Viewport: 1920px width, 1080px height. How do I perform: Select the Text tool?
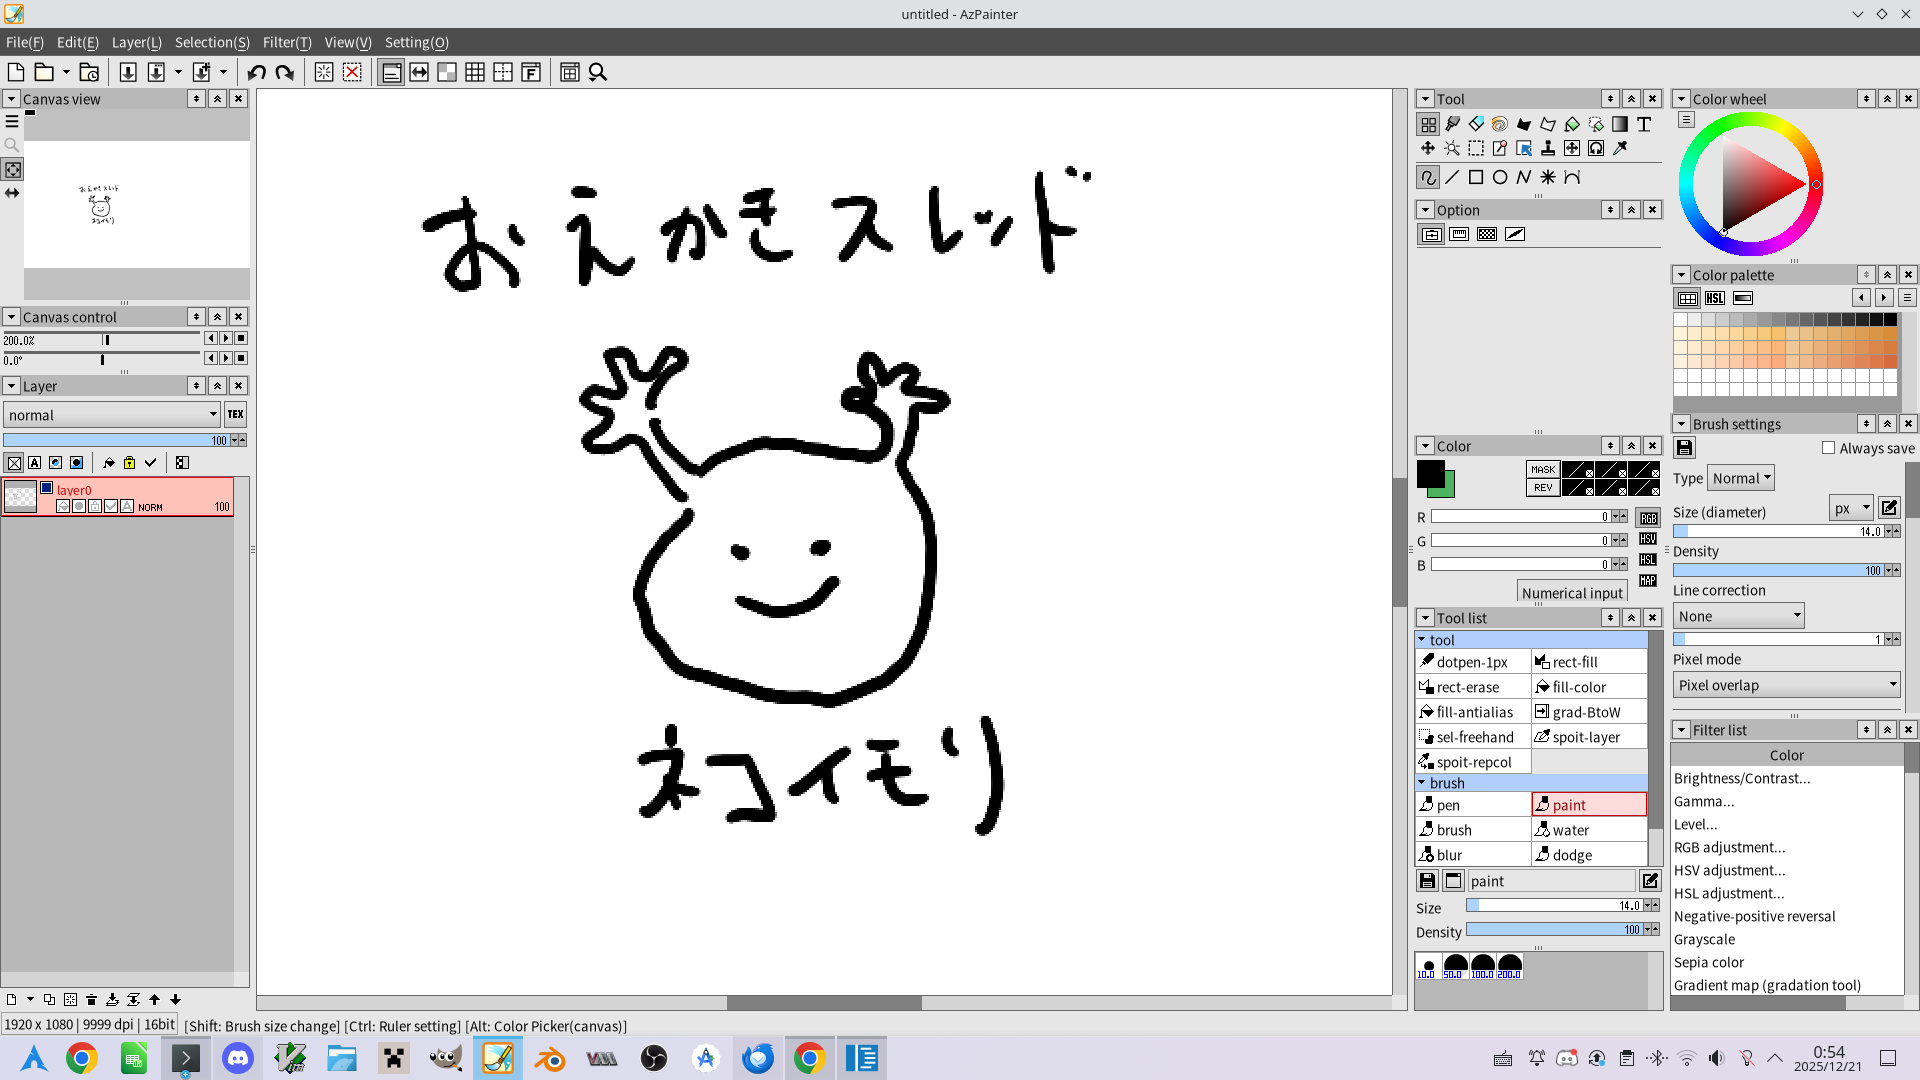[x=1645, y=124]
